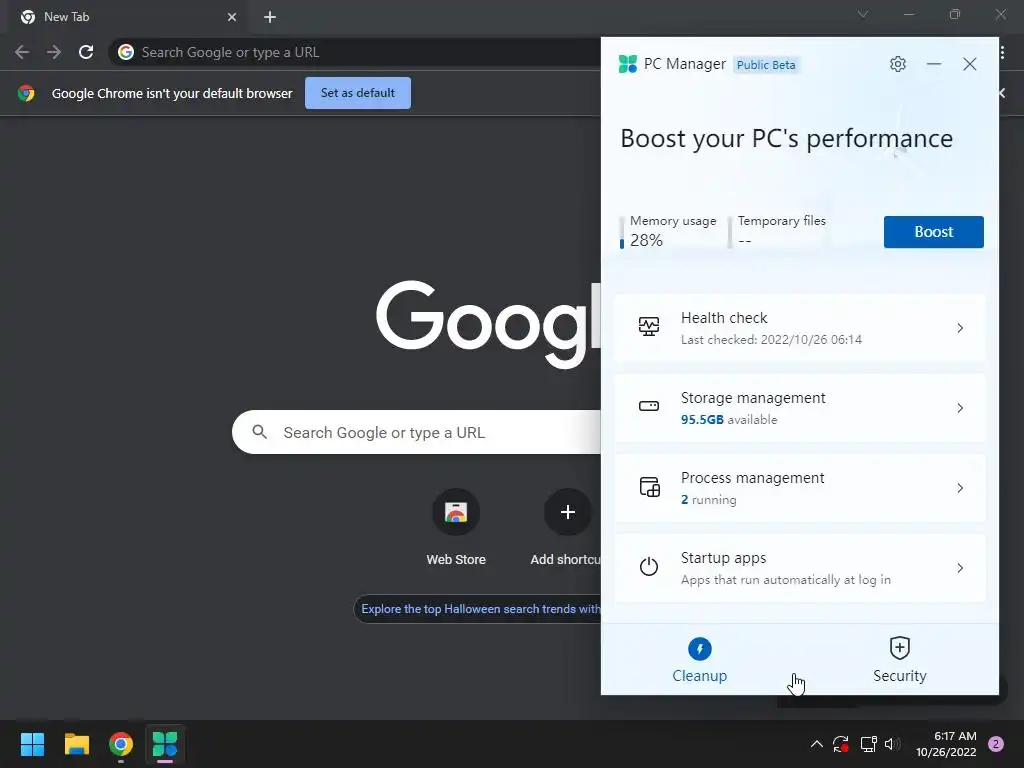
Task: Click the Storage management drive icon
Action: click(x=648, y=406)
